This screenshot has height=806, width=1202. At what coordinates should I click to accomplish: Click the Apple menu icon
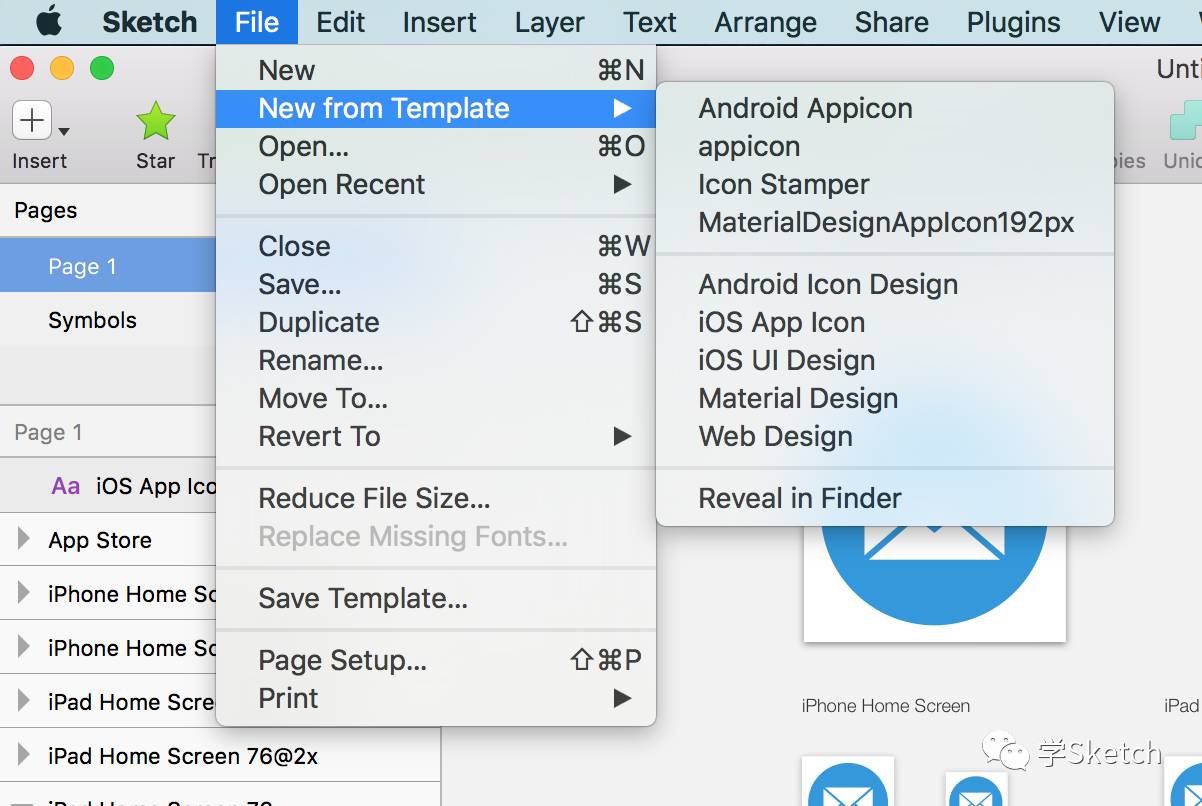tap(49, 21)
